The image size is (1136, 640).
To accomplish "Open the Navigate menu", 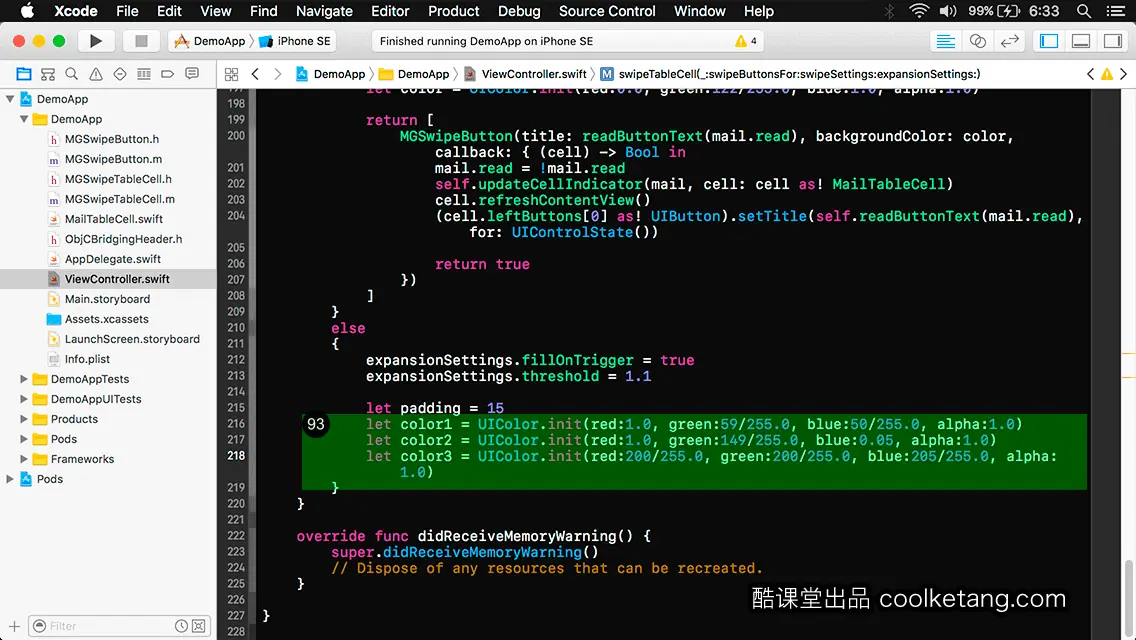I will 324,11.
